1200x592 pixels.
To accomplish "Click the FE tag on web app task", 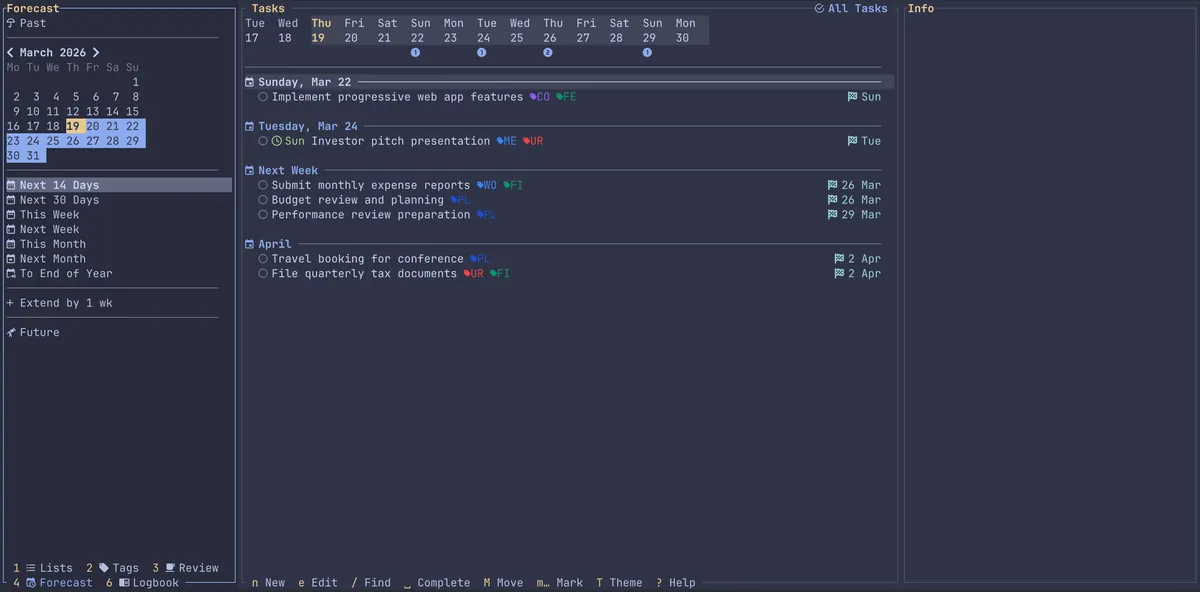I will pos(567,97).
